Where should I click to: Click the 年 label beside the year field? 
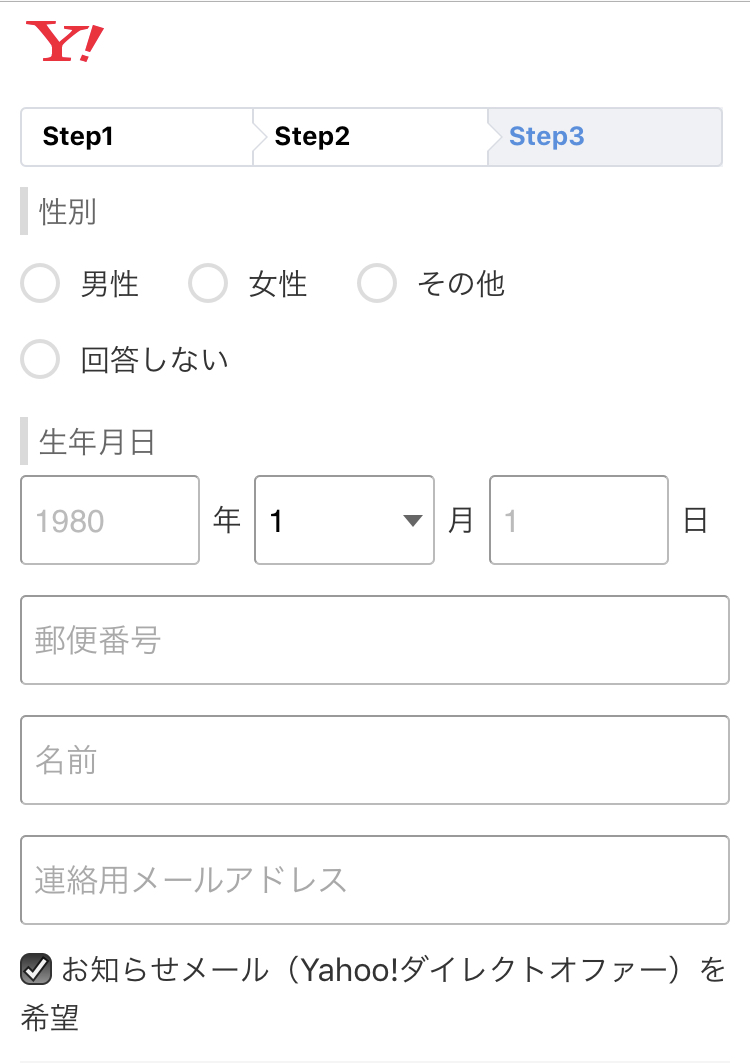tap(226, 521)
